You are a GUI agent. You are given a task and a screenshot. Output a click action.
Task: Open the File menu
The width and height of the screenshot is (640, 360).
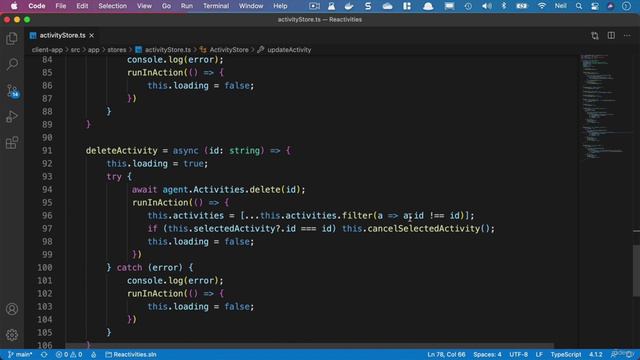click(x=61, y=6)
